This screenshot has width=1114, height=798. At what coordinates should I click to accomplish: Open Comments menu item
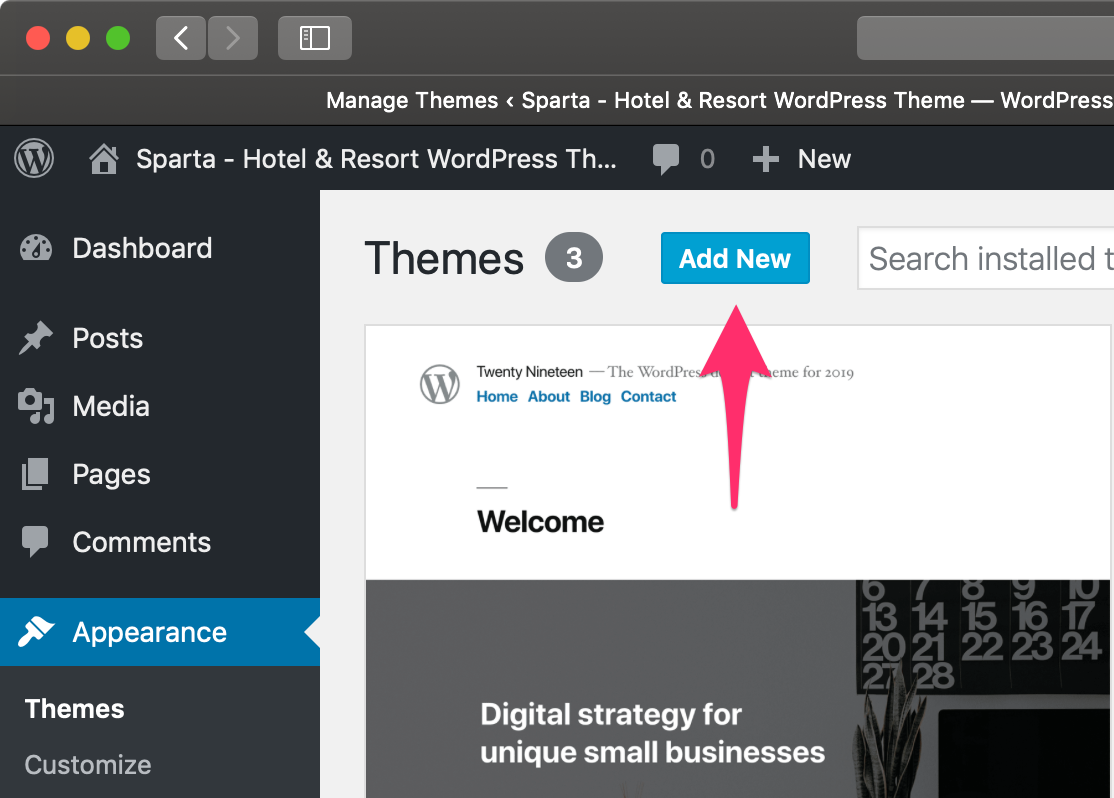pos(160,542)
